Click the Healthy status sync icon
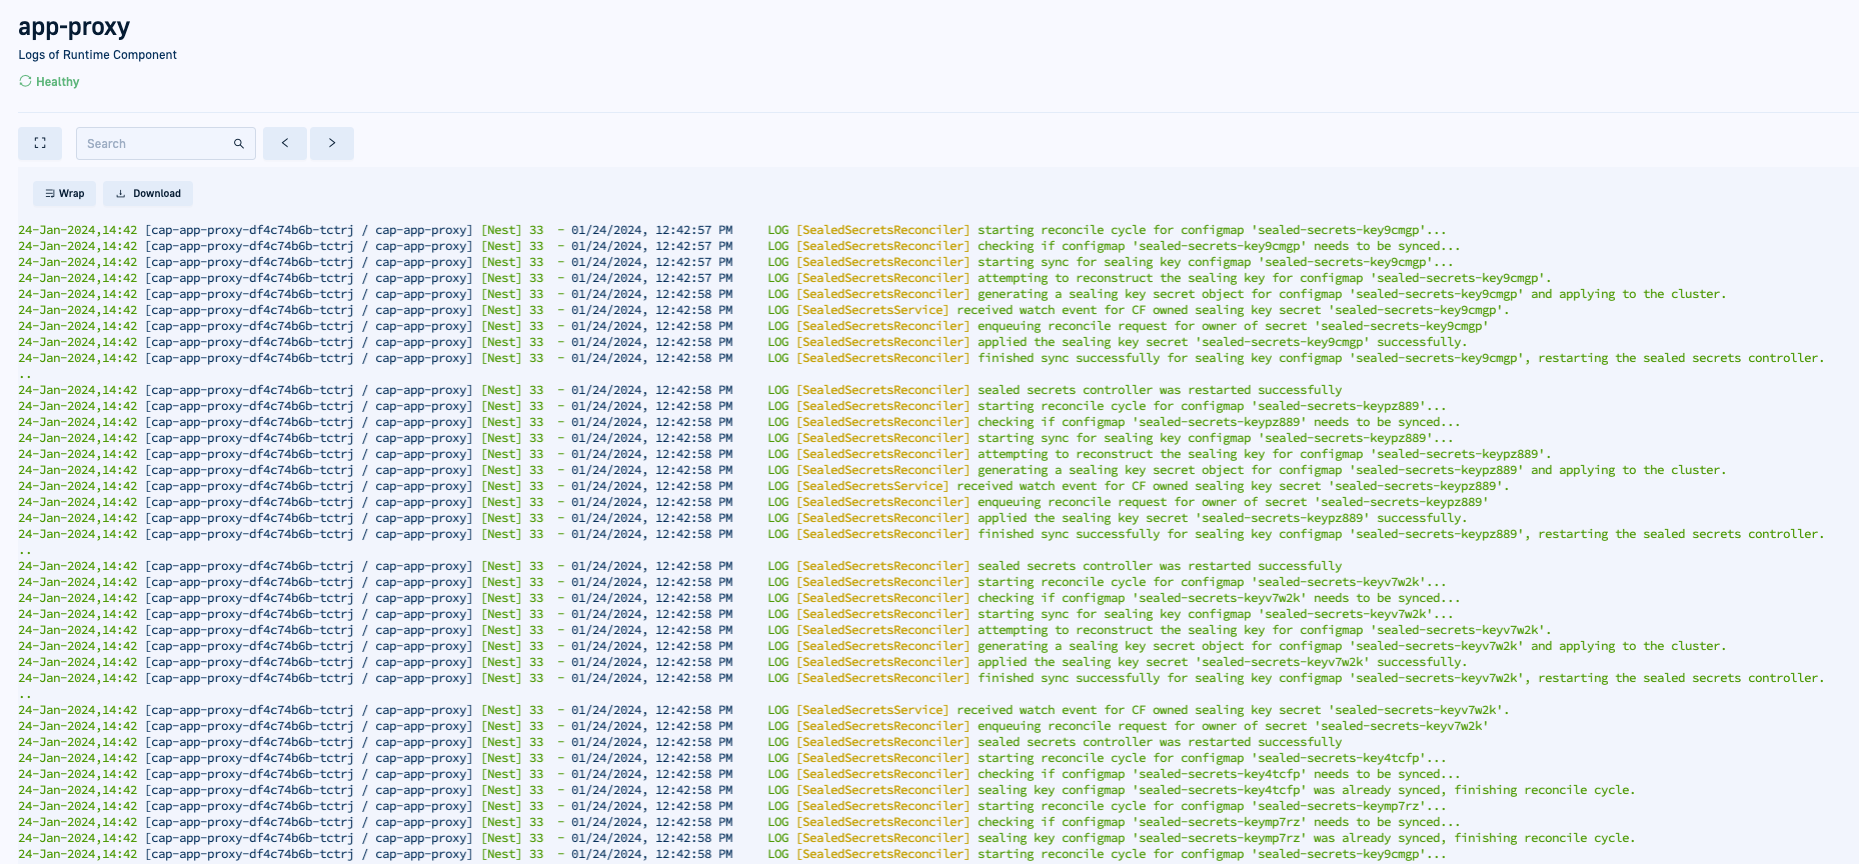Image resolution: width=1859 pixels, height=864 pixels. coord(25,81)
